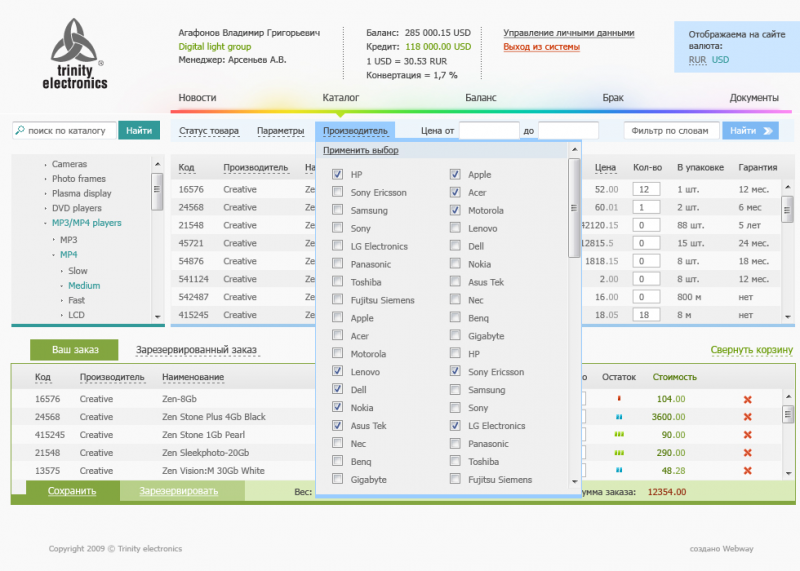
Task: Open the Статус товара filter dropdown
Action: pos(209,131)
